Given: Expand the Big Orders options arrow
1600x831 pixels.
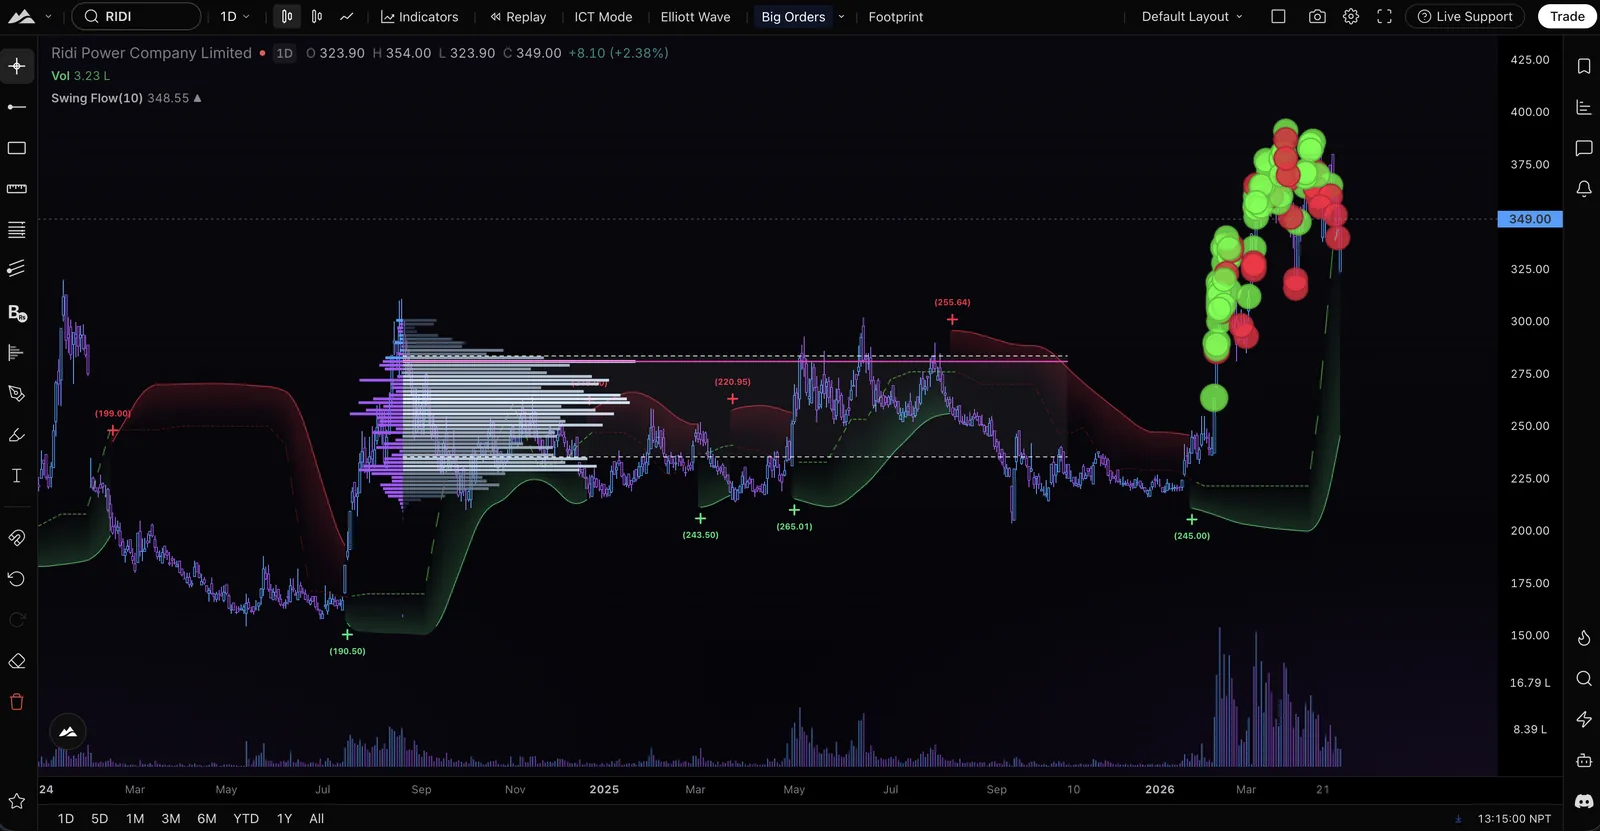Looking at the screenshot, I should pos(841,17).
